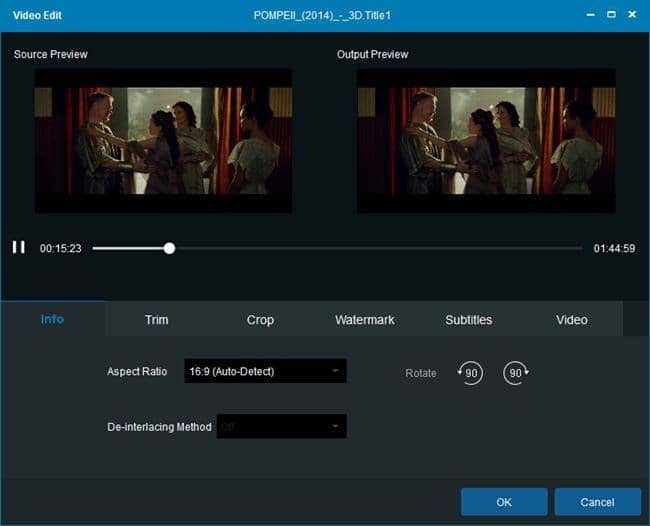Click the total duration 01:44:59
The width and height of the screenshot is (650, 526).
click(x=614, y=248)
